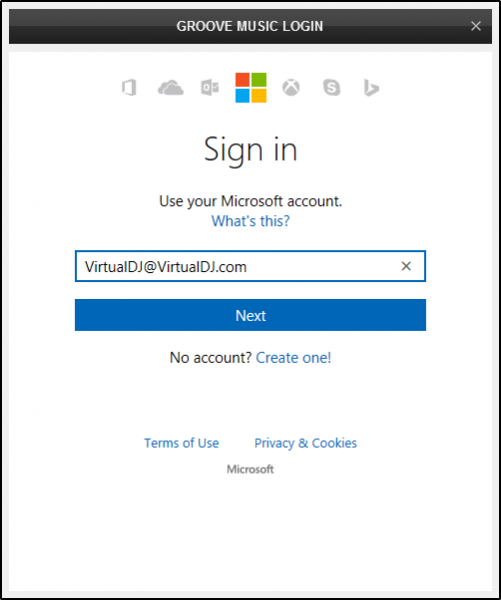The height and width of the screenshot is (600, 501).
Task: Click the Microsoft footer text
Action: (250, 469)
